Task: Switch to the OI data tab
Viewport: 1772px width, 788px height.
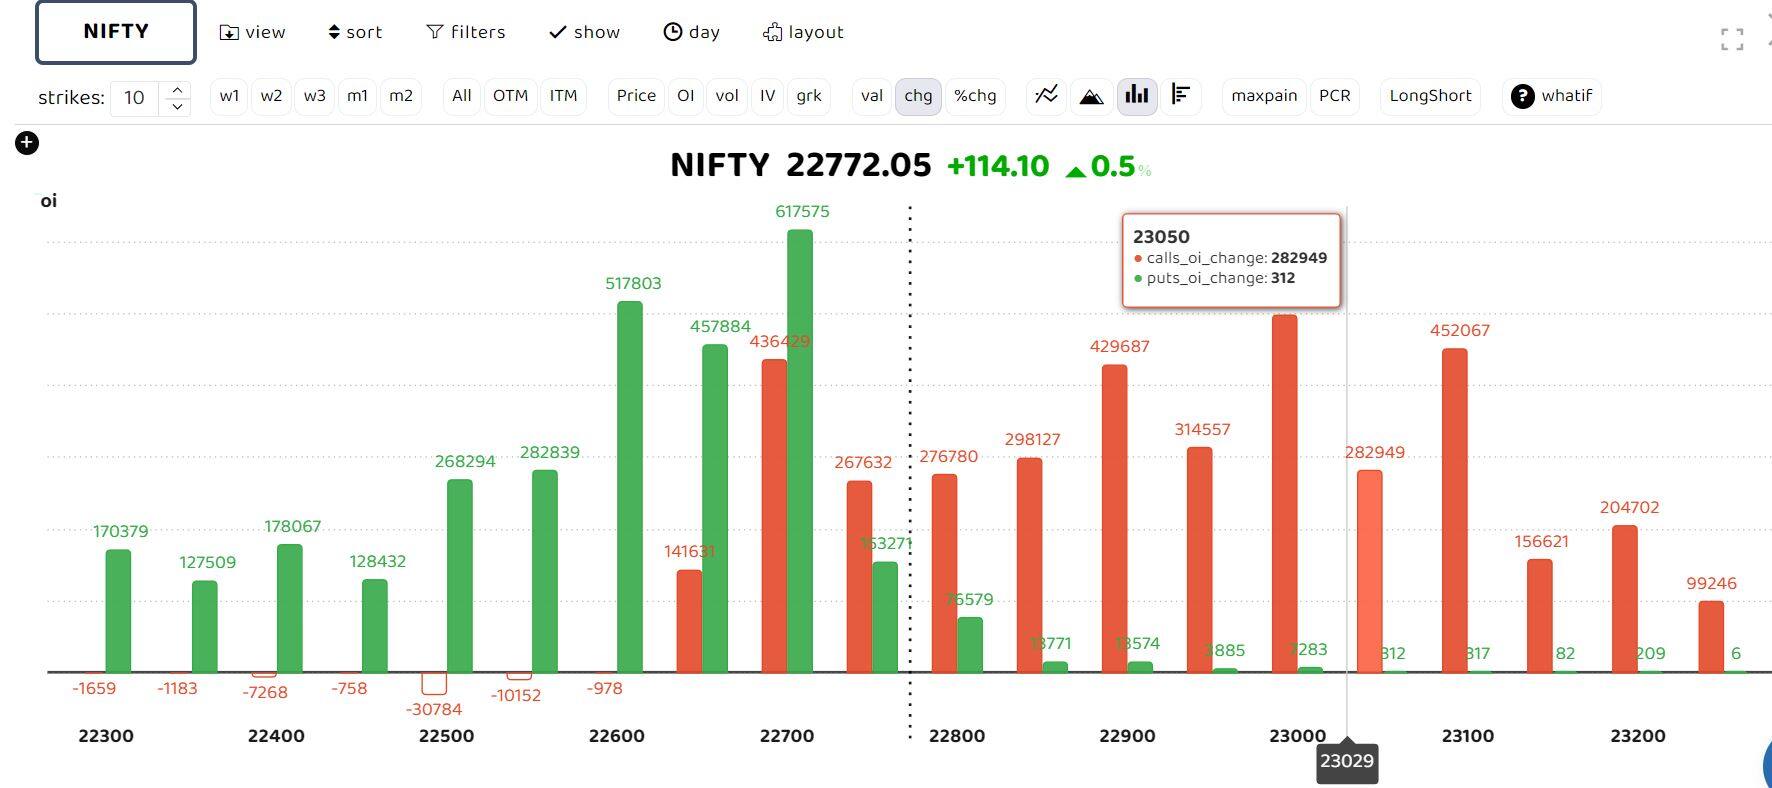Action: [685, 96]
